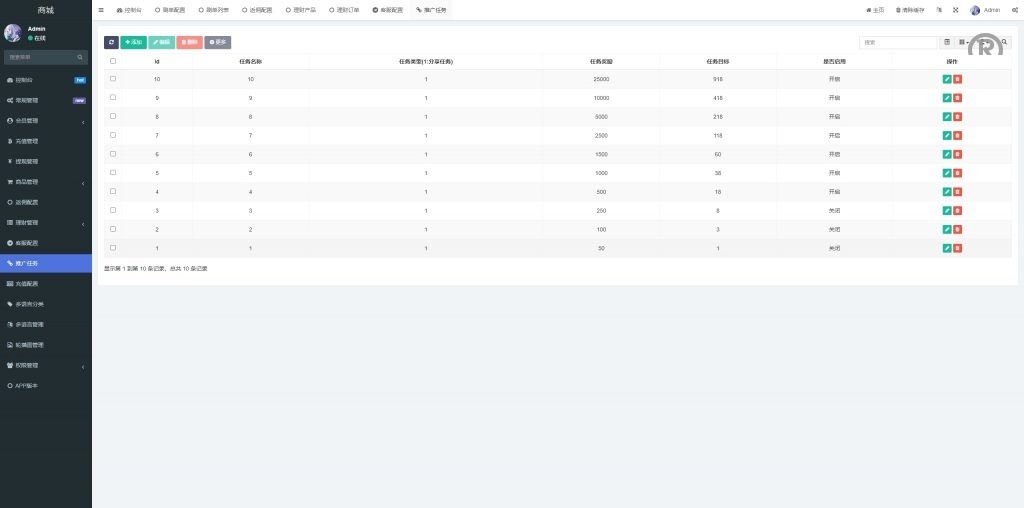
Task: Tick the checkbox for row with Id 8
Action: 113,116
